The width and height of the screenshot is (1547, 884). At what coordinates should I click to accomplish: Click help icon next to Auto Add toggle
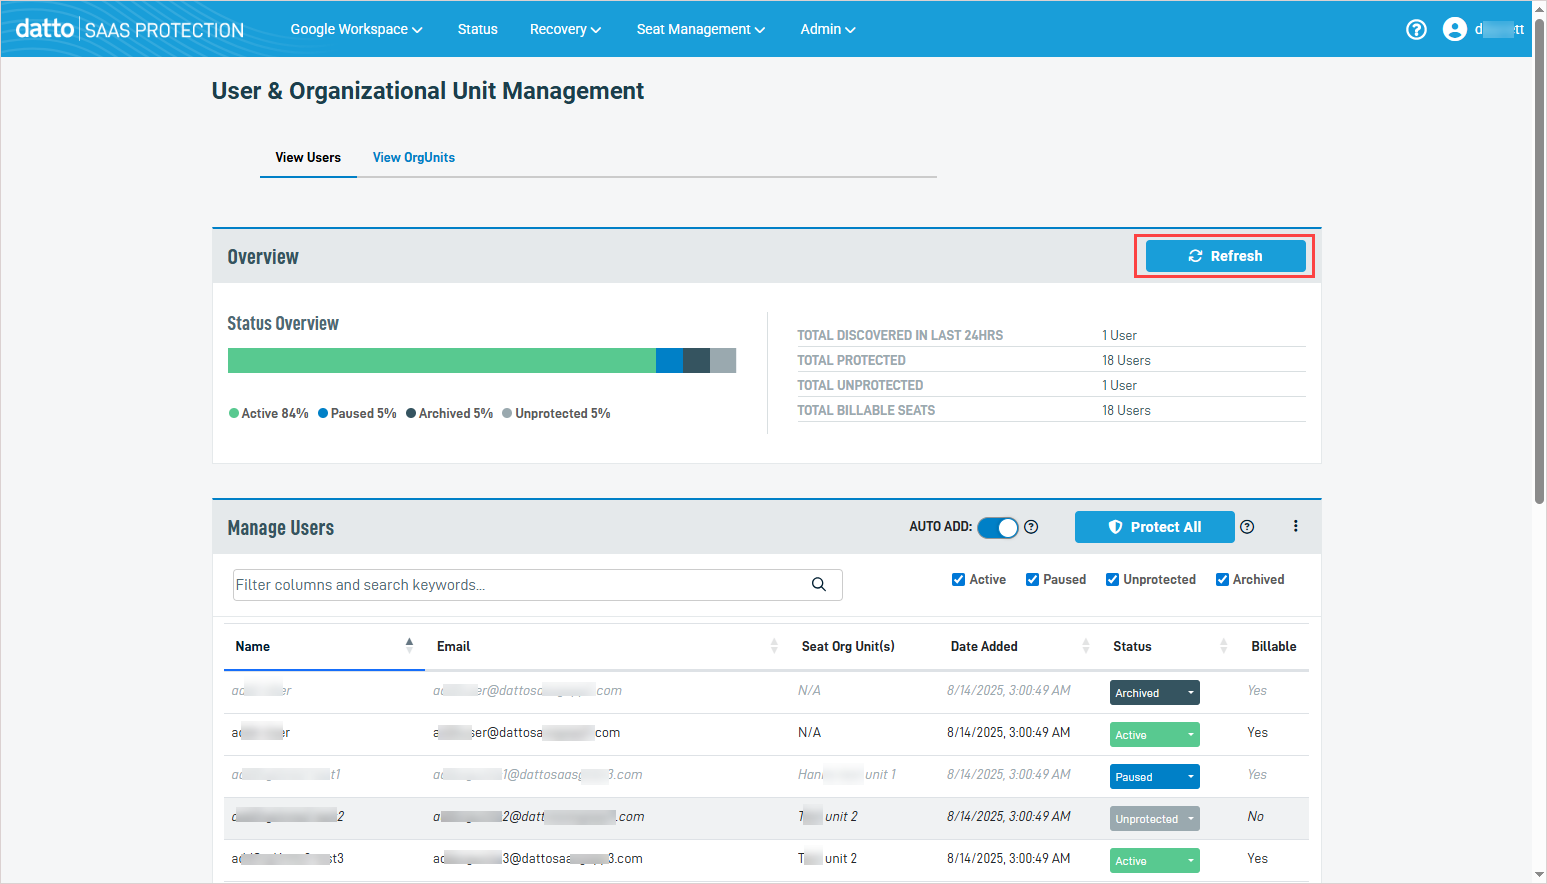click(x=1031, y=527)
